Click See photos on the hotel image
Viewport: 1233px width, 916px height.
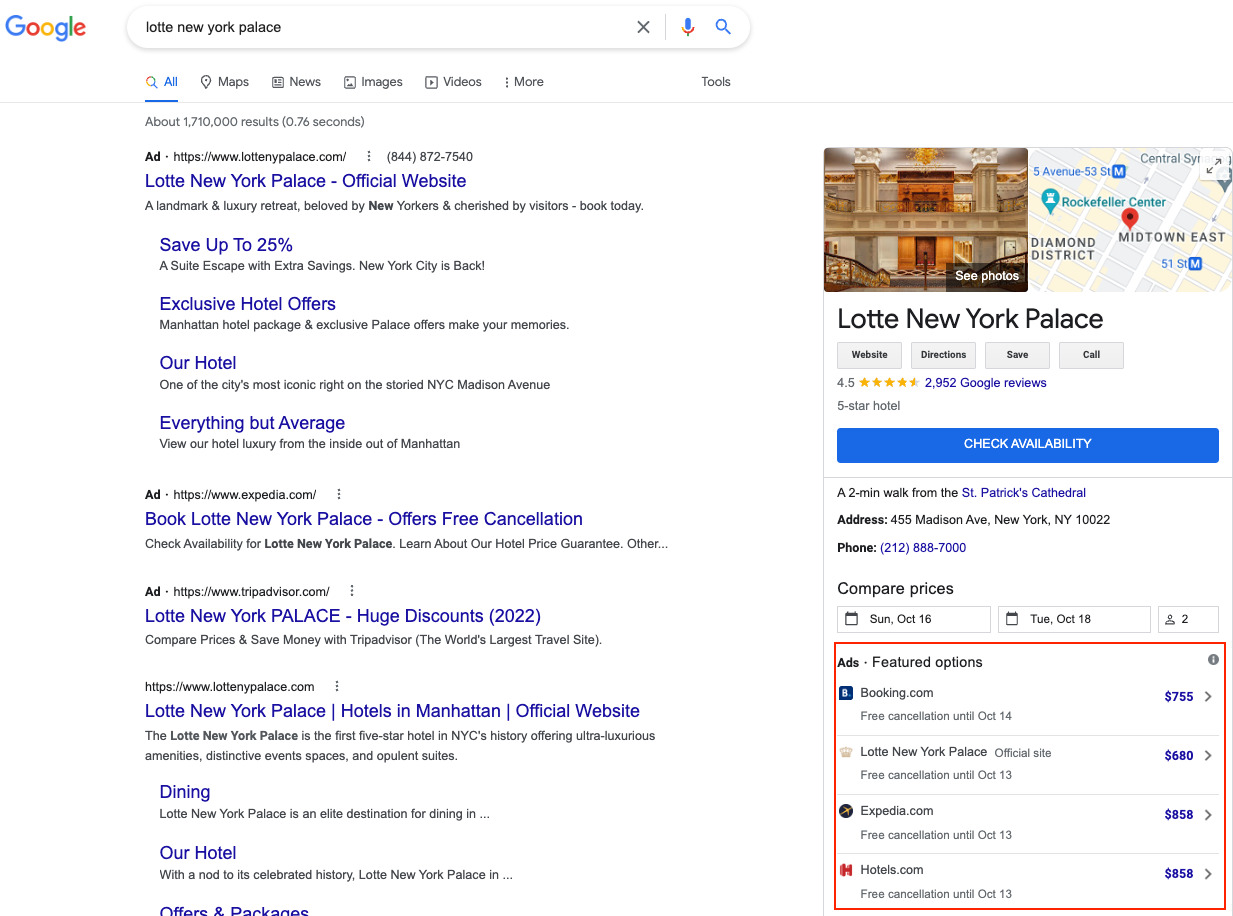986,276
